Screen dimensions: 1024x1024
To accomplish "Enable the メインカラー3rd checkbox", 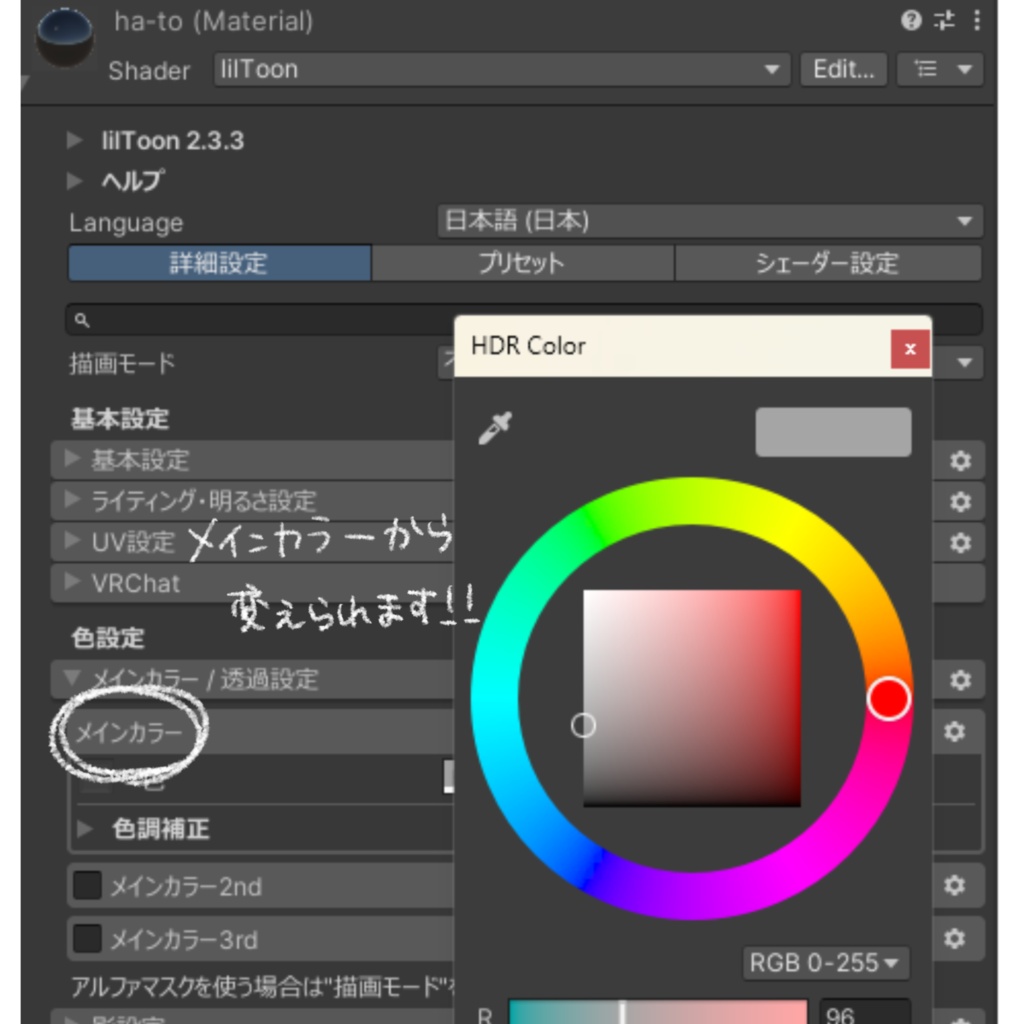I will [x=87, y=938].
